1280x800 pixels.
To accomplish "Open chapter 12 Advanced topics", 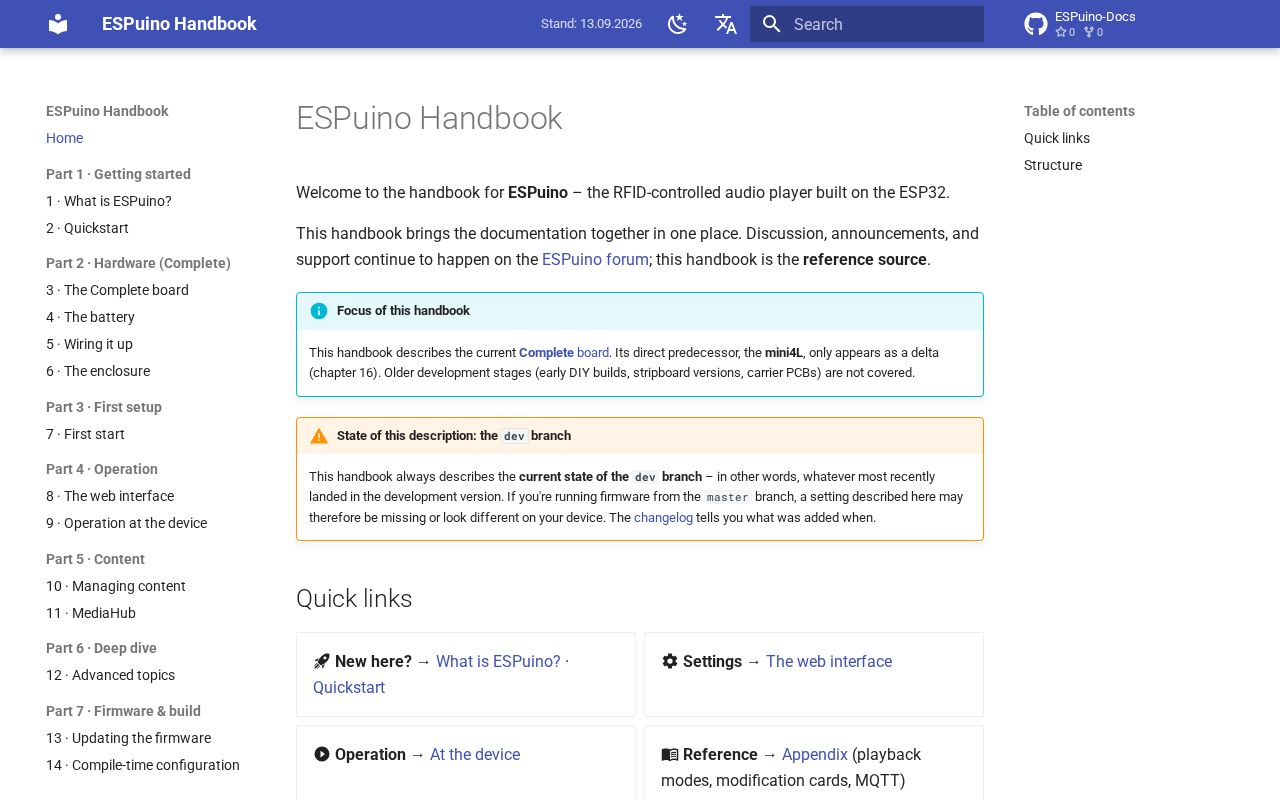I will click(110, 675).
